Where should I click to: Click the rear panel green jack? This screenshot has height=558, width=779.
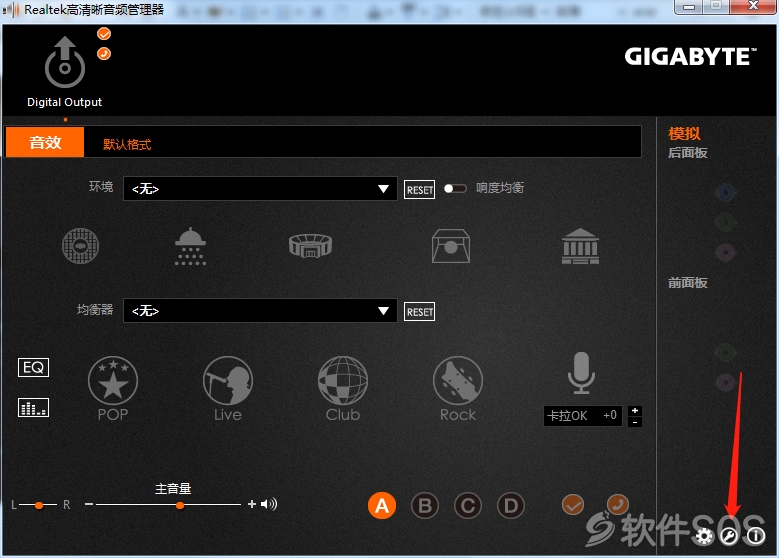(x=725, y=222)
